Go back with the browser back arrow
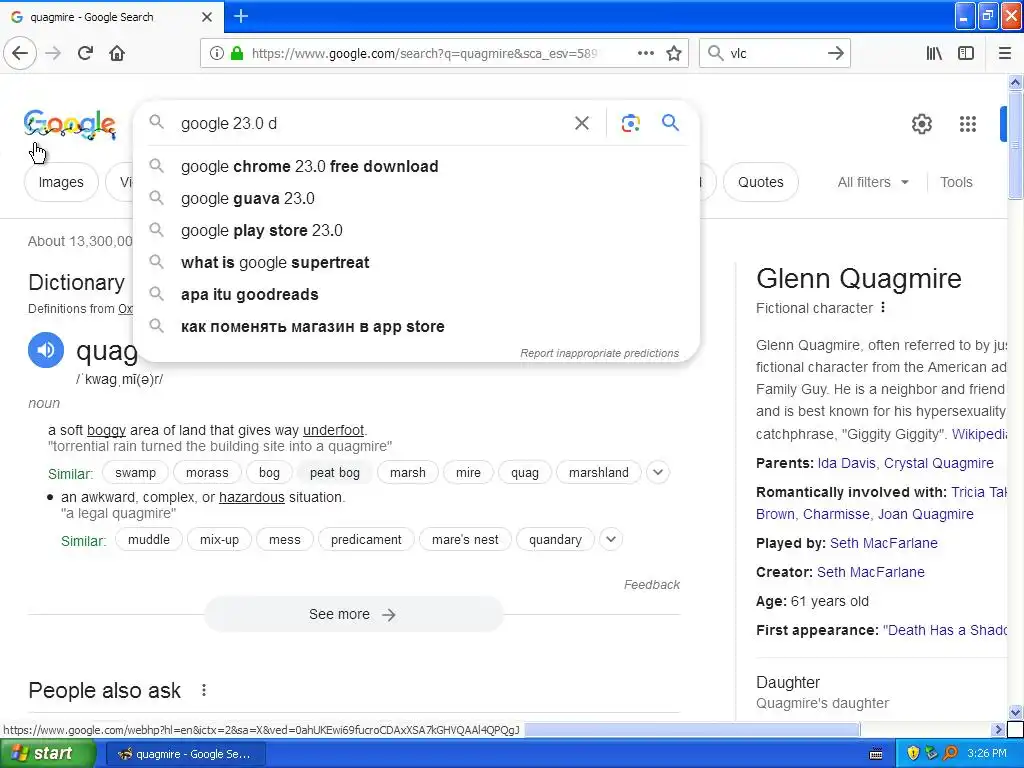Screen dimensions: 1024x768 (20, 54)
